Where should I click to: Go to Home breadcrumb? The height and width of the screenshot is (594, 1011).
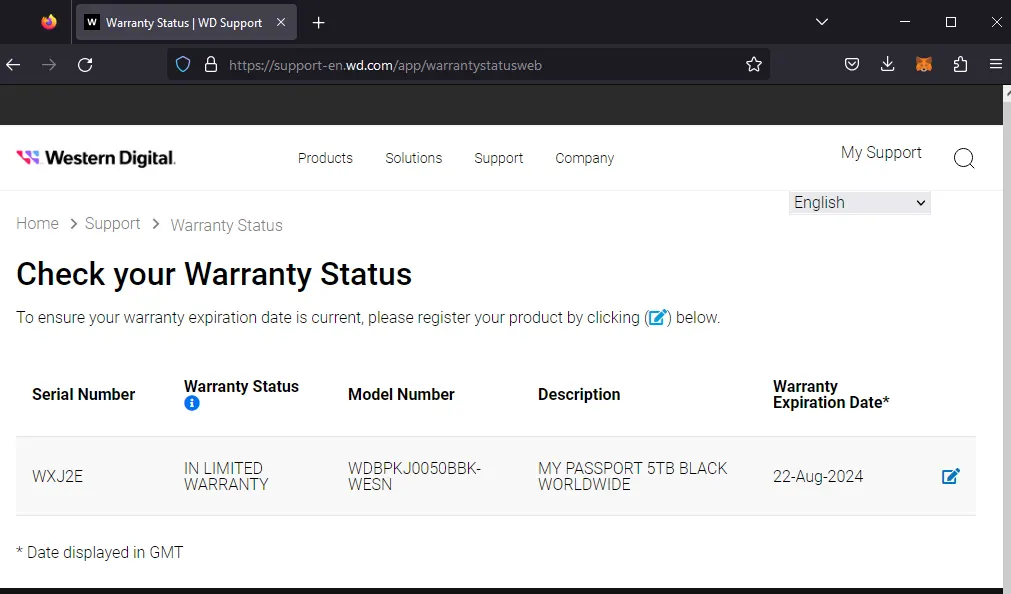37,223
